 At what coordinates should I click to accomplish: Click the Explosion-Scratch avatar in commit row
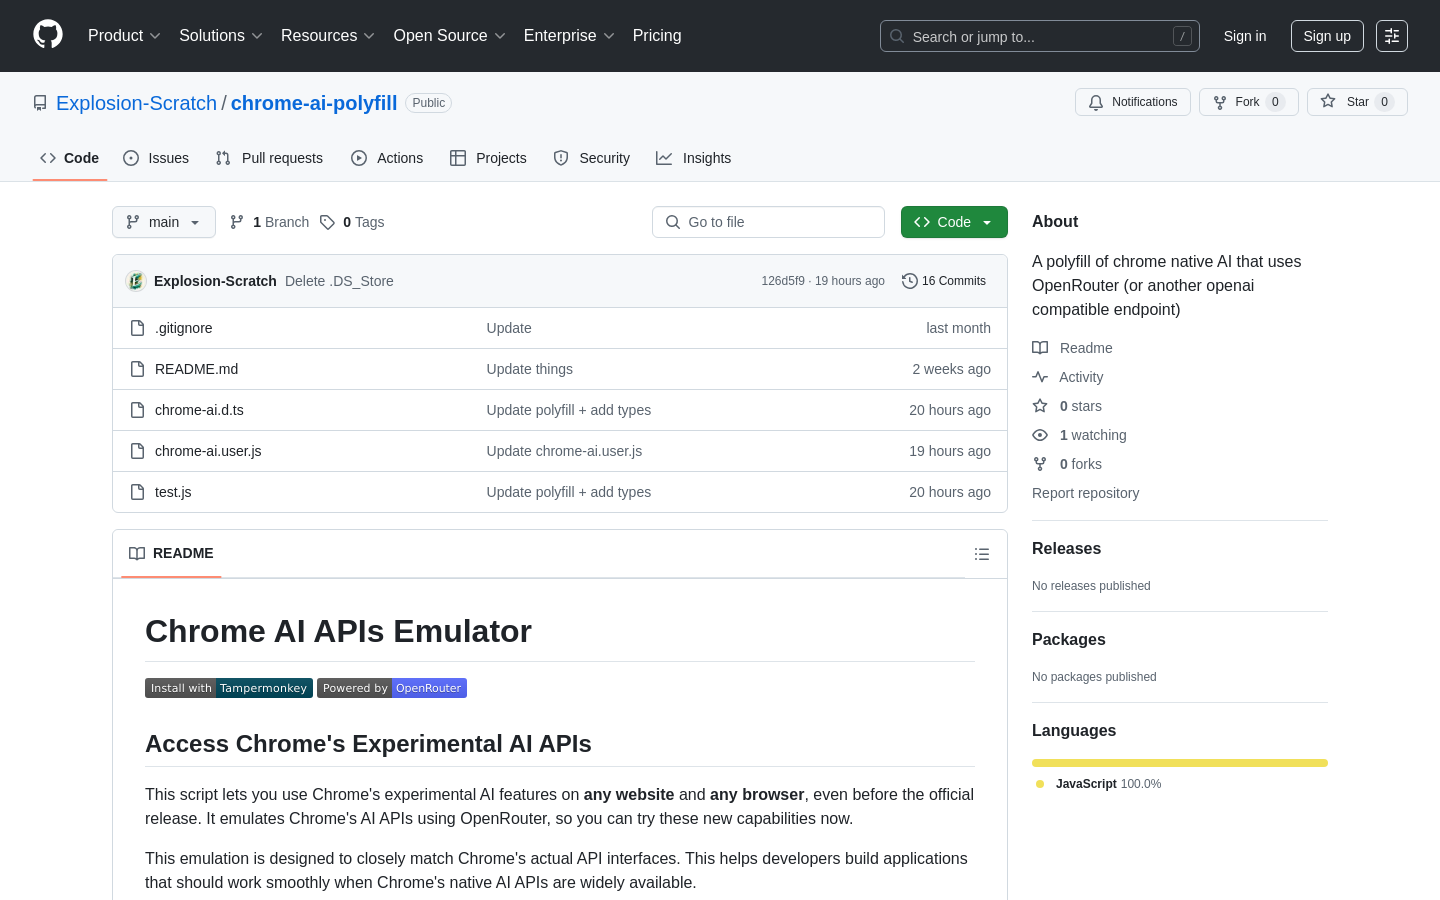coord(136,281)
